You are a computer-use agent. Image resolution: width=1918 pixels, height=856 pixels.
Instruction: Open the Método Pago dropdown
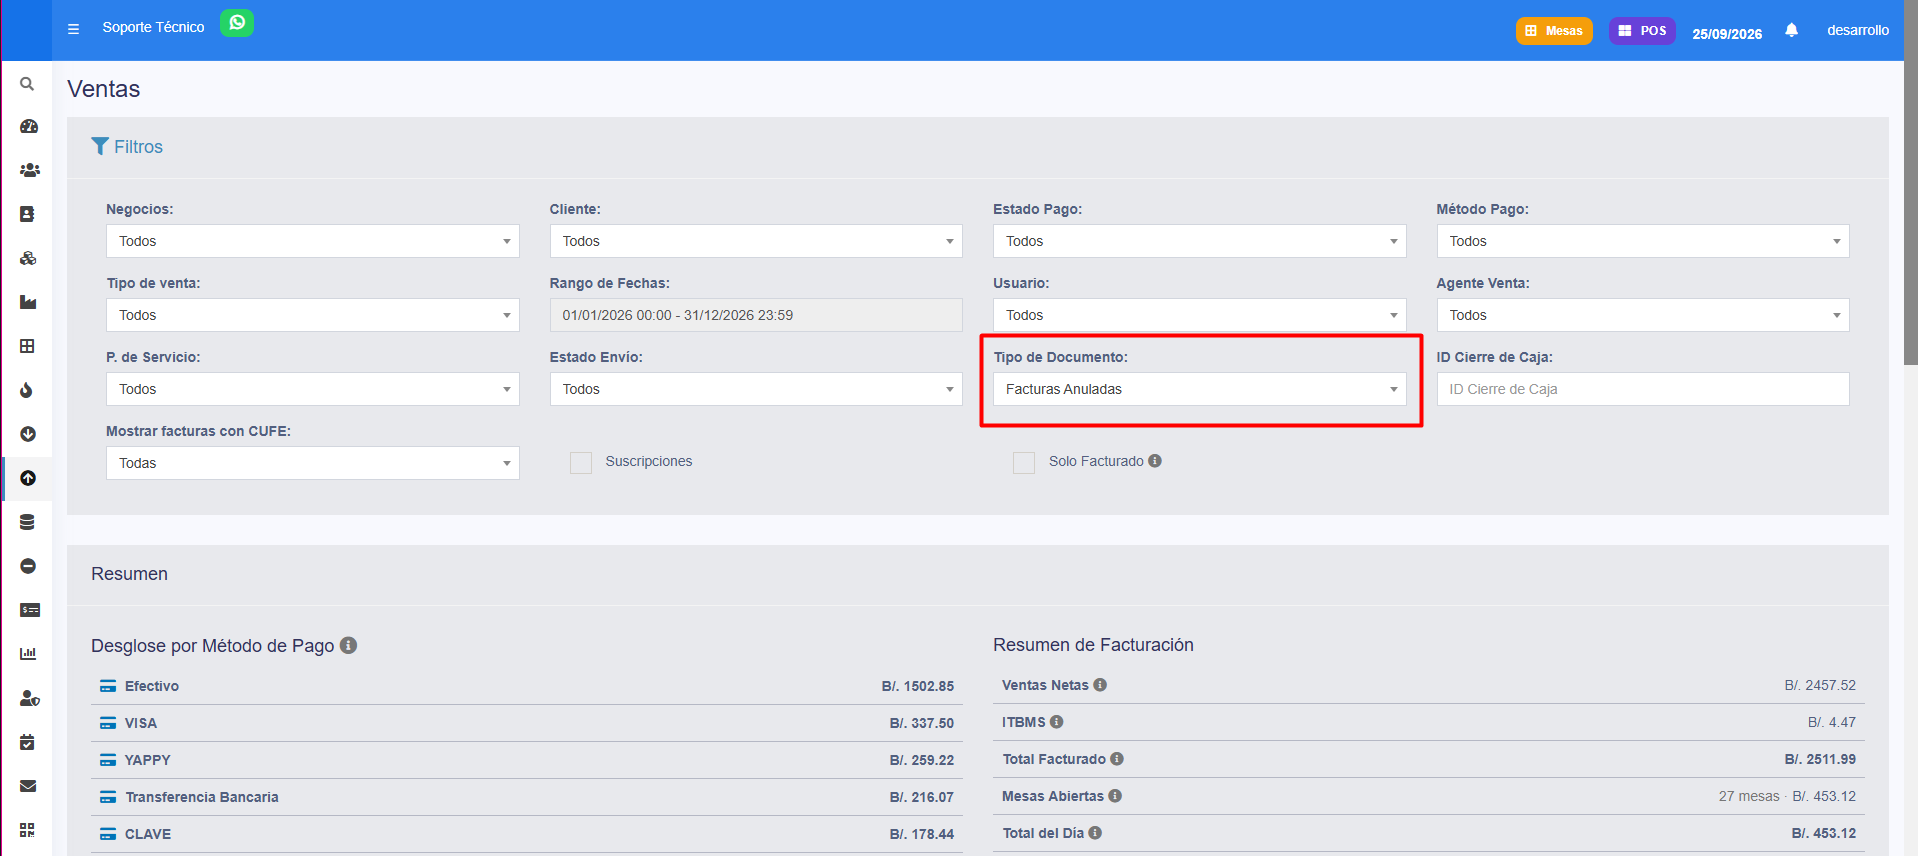(x=1643, y=241)
